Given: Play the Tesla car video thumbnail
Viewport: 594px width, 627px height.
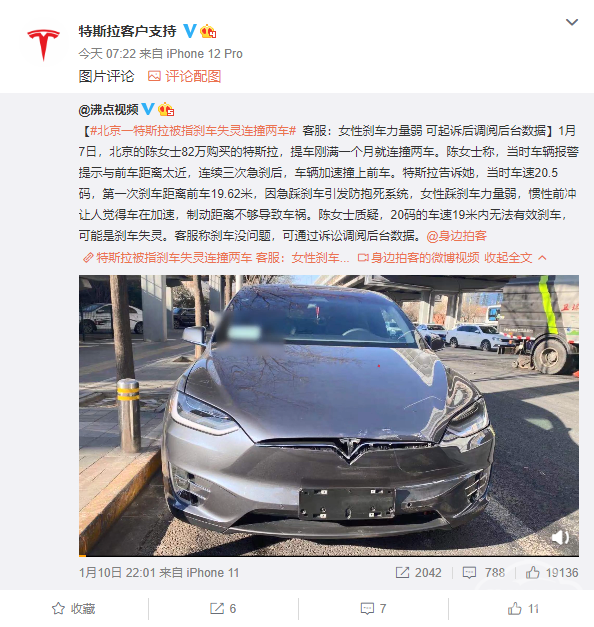Looking at the screenshot, I should (x=329, y=415).
